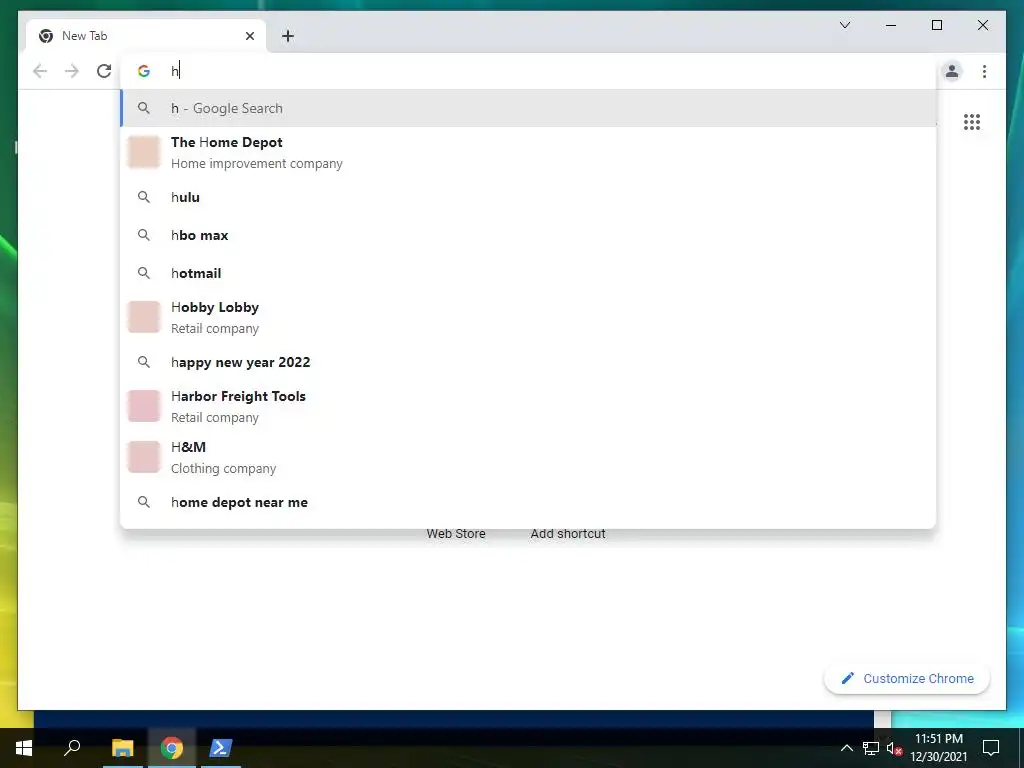Select 'happy new year 2022' suggestion
This screenshot has height=768, width=1024.
528,362
